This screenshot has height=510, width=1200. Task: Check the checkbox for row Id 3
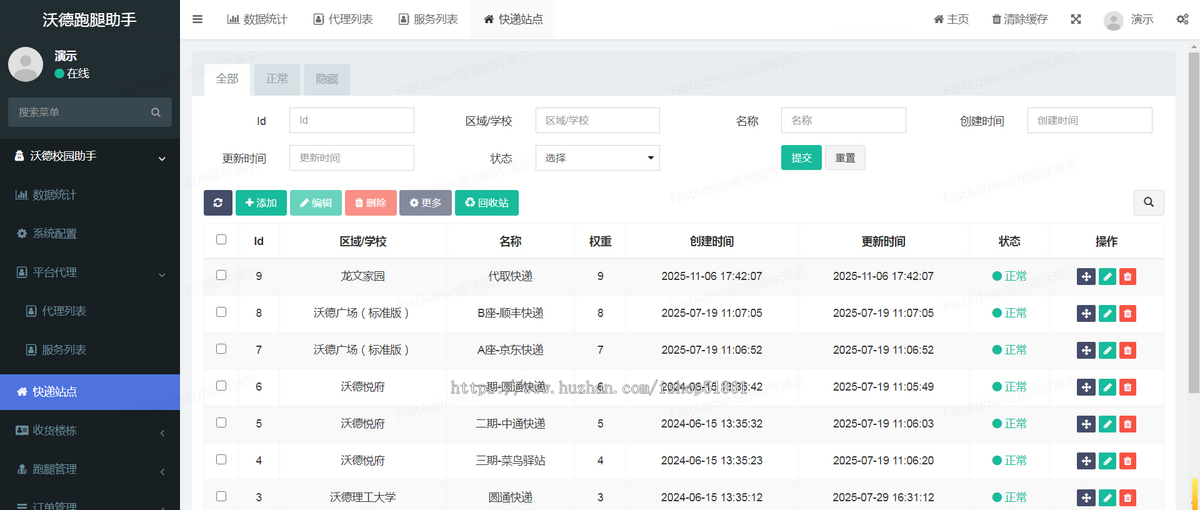(221, 497)
